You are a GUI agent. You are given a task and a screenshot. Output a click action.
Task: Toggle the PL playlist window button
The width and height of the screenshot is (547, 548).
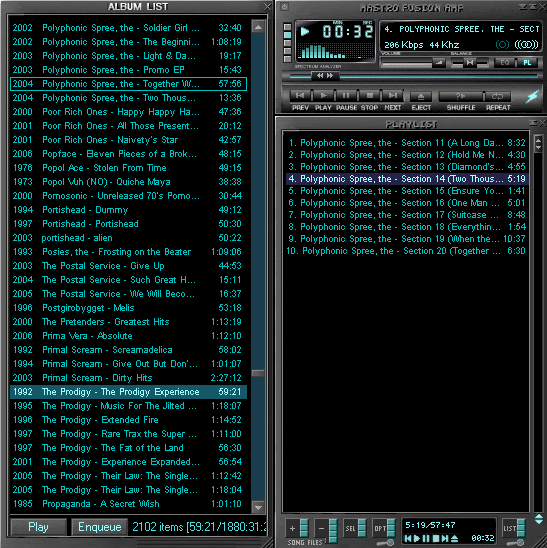pyautogui.click(x=527, y=63)
